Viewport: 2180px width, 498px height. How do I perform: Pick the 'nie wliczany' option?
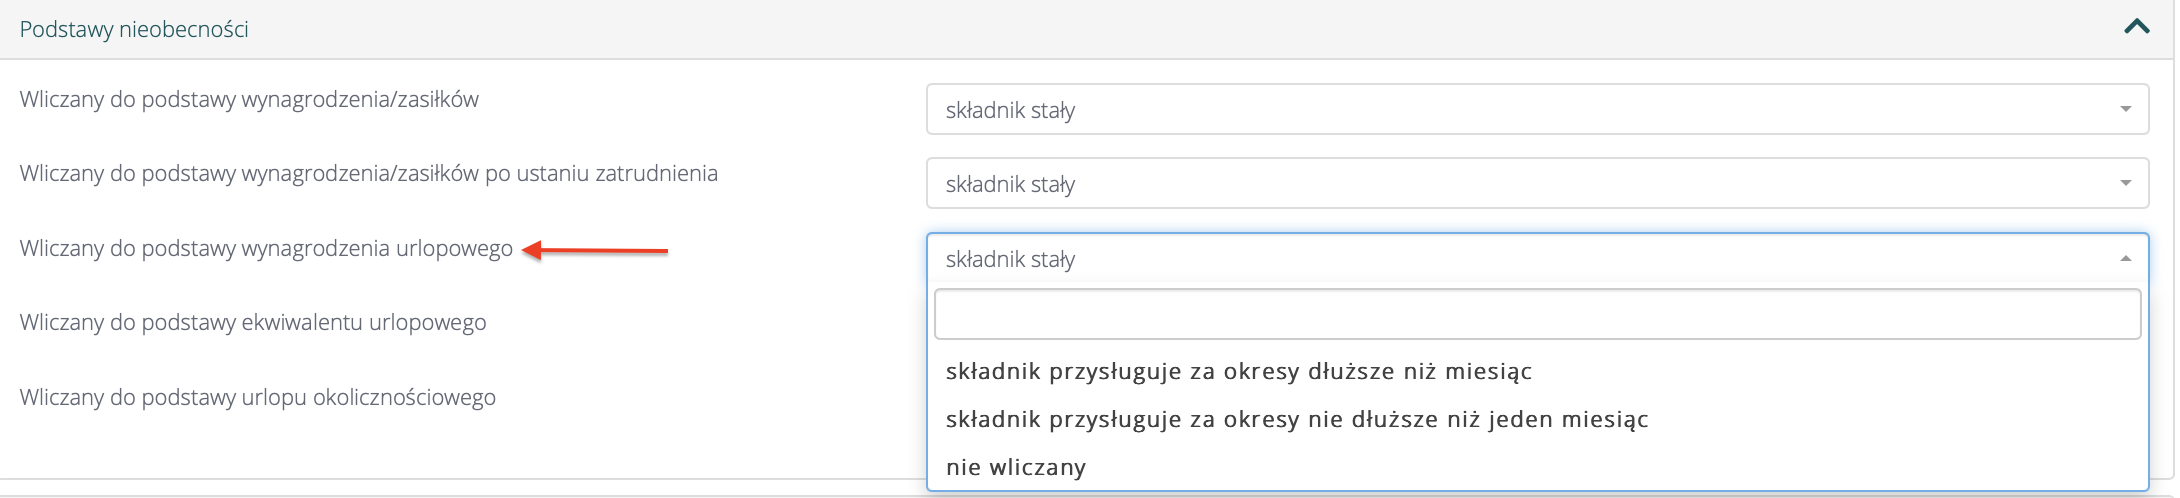[x=1015, y=467]
